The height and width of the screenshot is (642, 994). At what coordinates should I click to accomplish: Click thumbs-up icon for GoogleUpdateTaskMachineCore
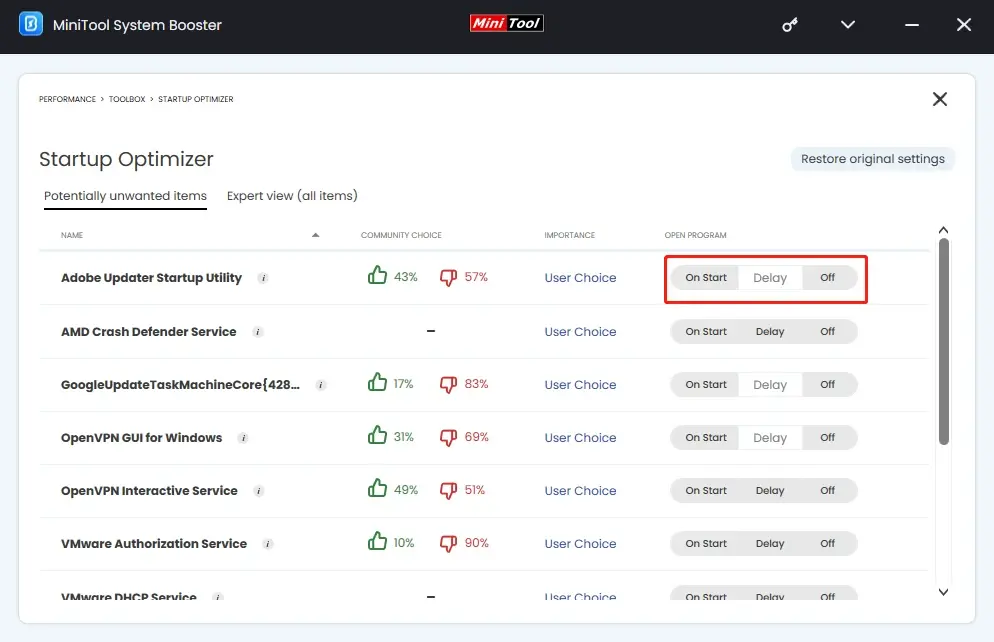(377, 382)
